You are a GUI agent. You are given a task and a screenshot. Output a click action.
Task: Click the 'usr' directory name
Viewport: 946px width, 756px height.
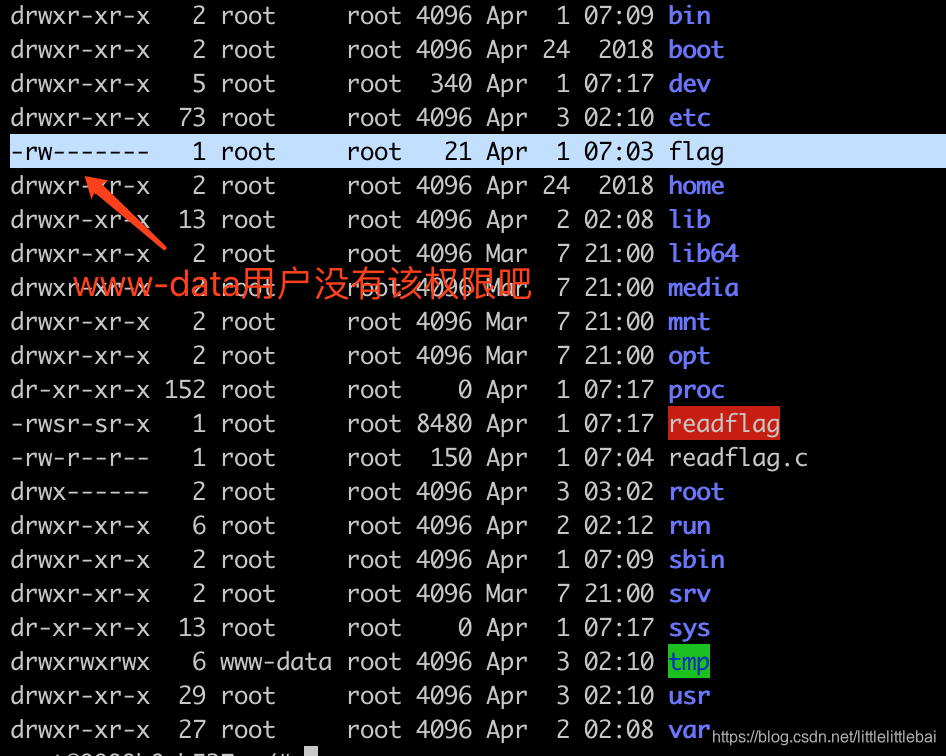point(689,696)
